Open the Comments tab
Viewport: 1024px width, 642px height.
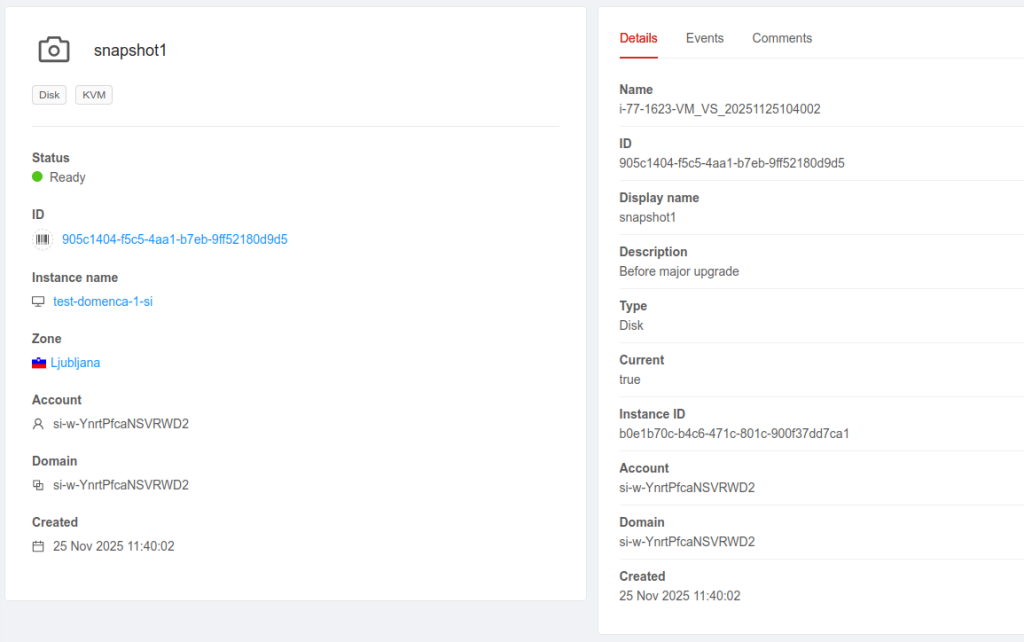pos(781,38)
